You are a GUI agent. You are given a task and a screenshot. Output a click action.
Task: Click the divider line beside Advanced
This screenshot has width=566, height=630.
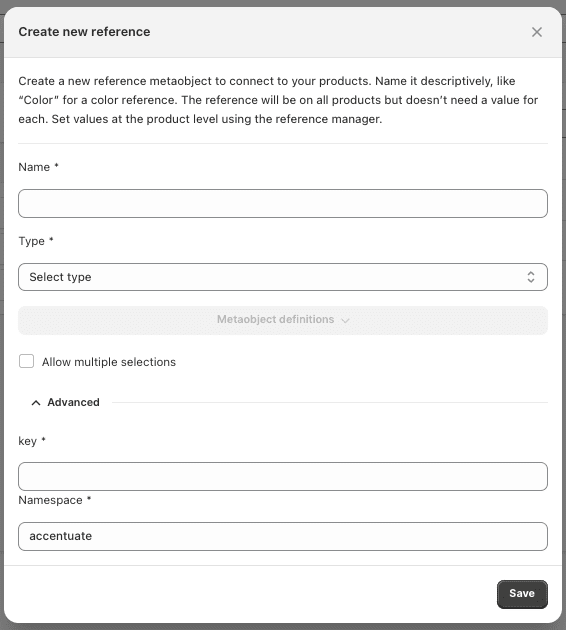[330, 402]
